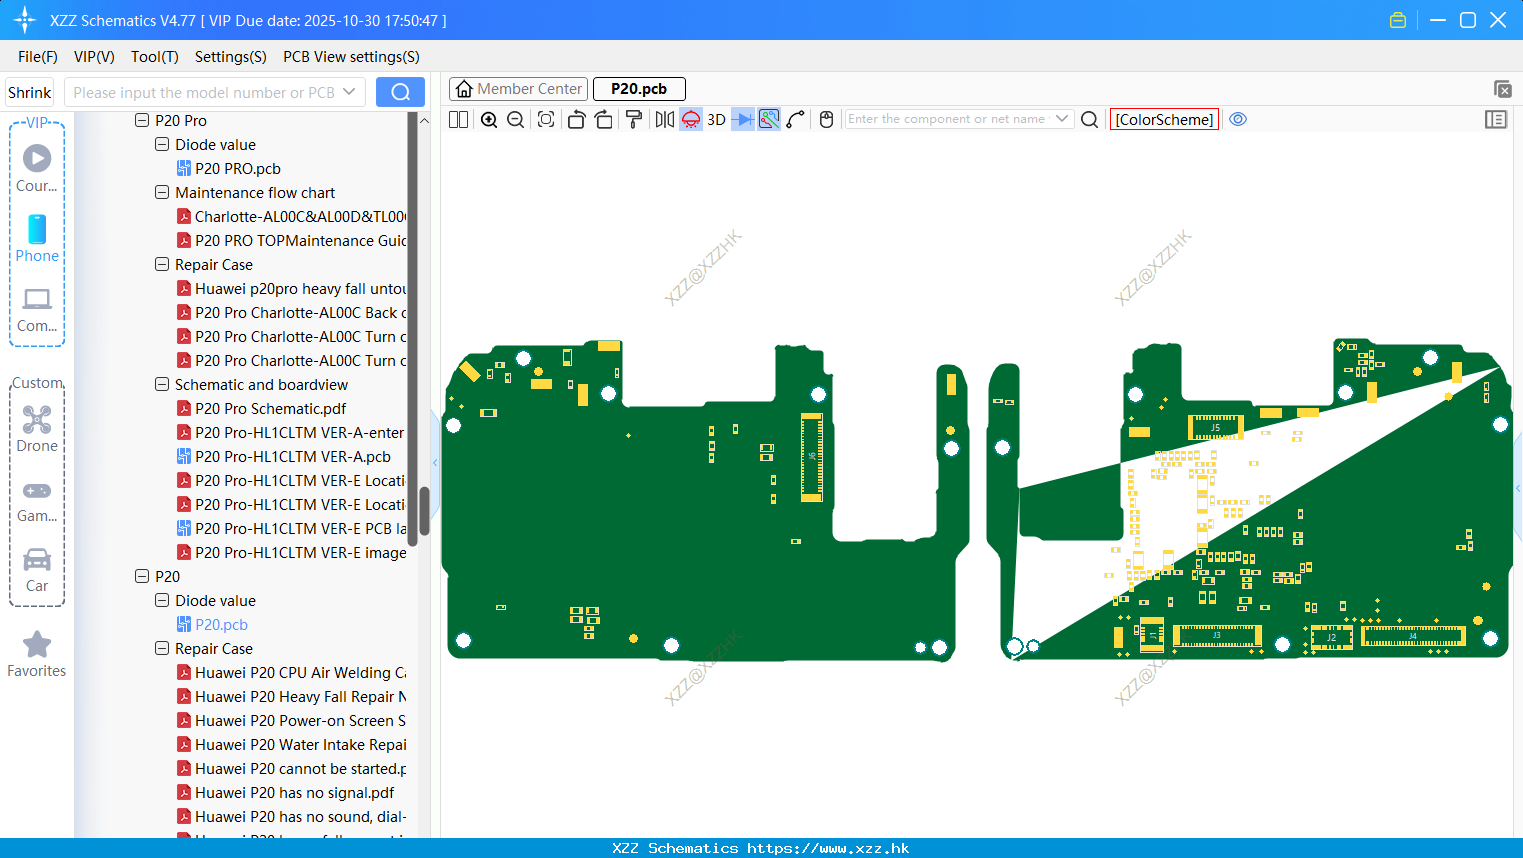Open the model number dropdown arrow
Image resolution: width=1523 pixels, height=858 pixels.
click(x=349, y=92)
